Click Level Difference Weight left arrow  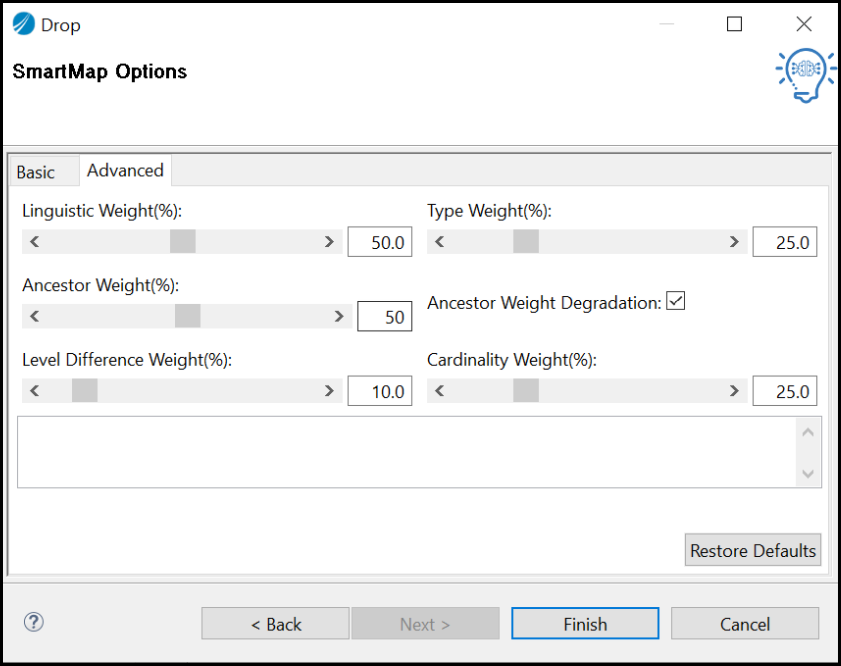[x=35, y=391]
